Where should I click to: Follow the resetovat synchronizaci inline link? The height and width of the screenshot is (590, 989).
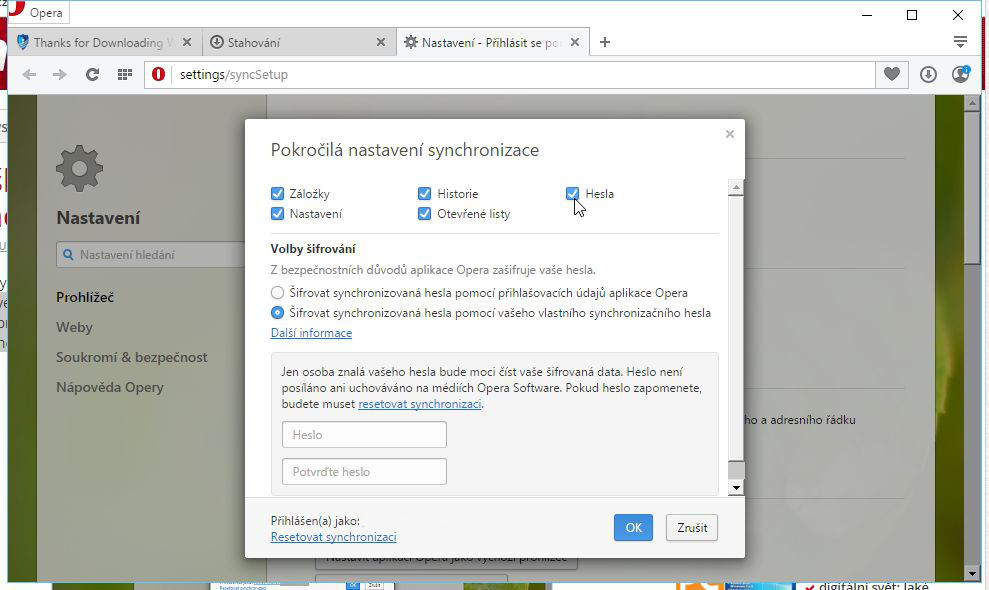[x=419, y=404]
